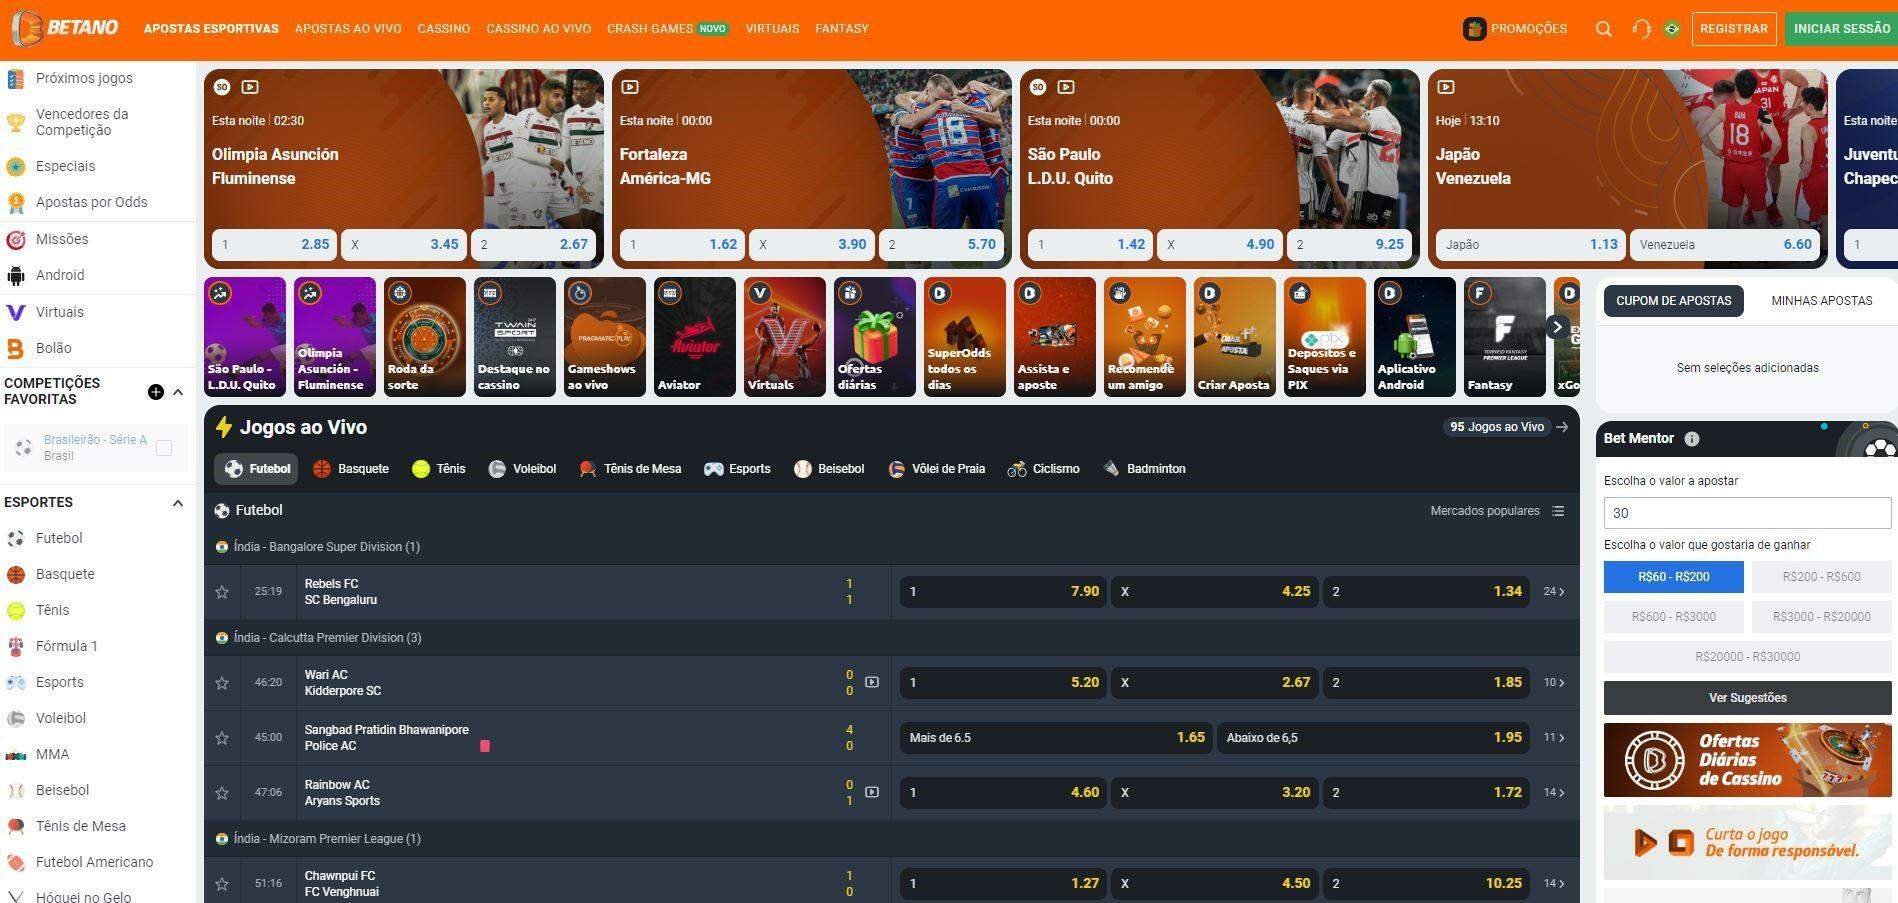Favorite the Rebels FC match star
The image size is (1898, 903).
tap(222, 592)
